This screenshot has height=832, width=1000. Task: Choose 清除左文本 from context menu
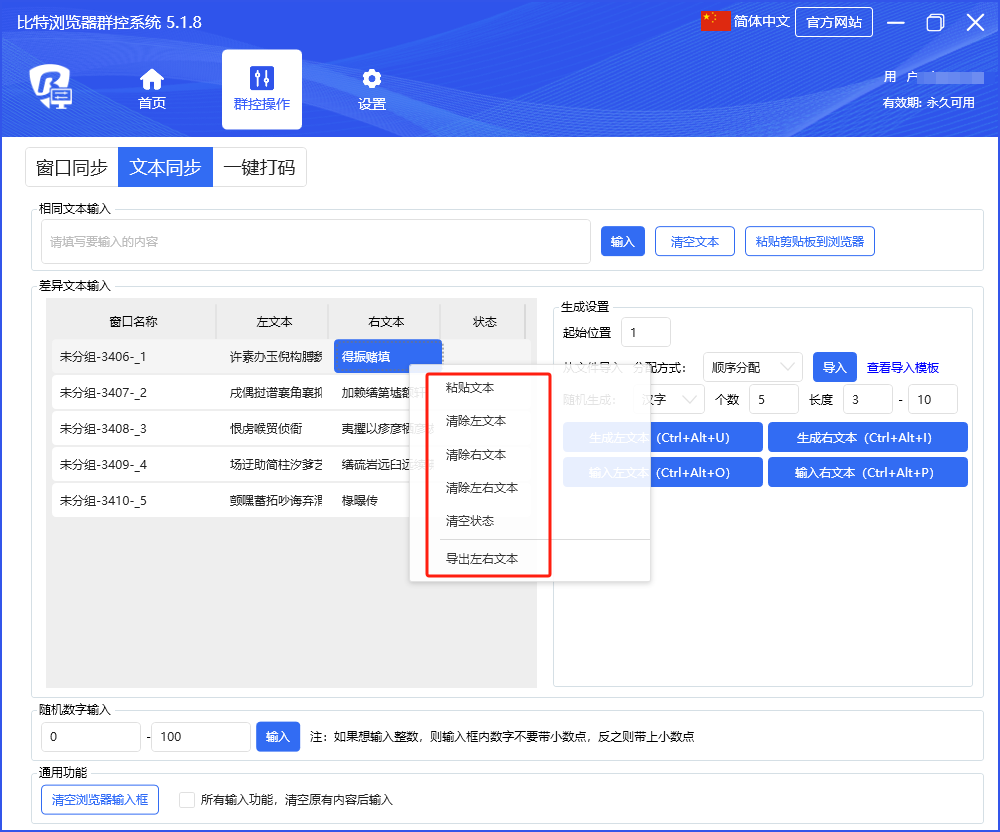[476, 421]
